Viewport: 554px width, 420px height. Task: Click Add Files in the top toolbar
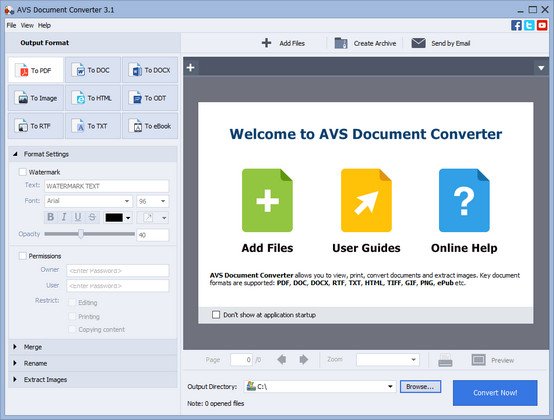(283, 43)
